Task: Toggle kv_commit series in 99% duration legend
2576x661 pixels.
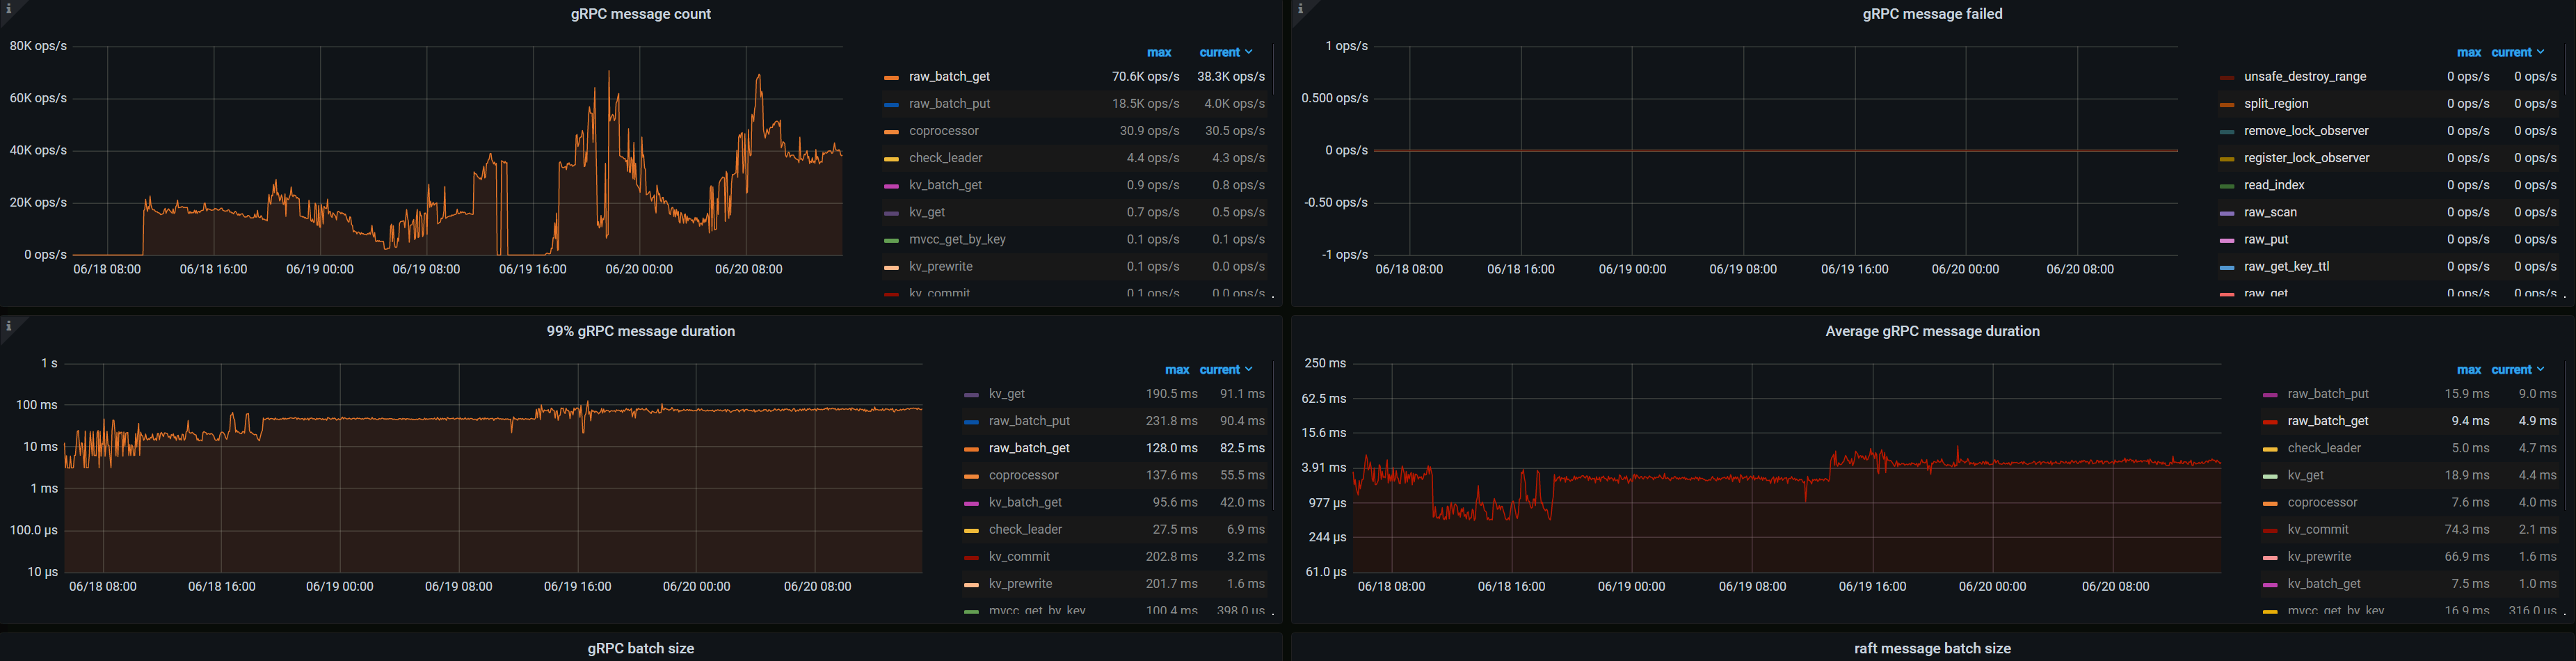Action: coord(1019,557)
